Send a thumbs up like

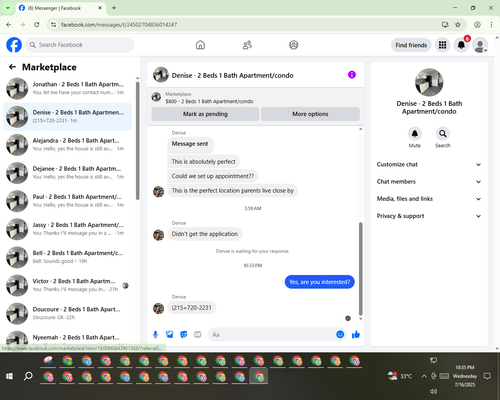click(356, 334)
